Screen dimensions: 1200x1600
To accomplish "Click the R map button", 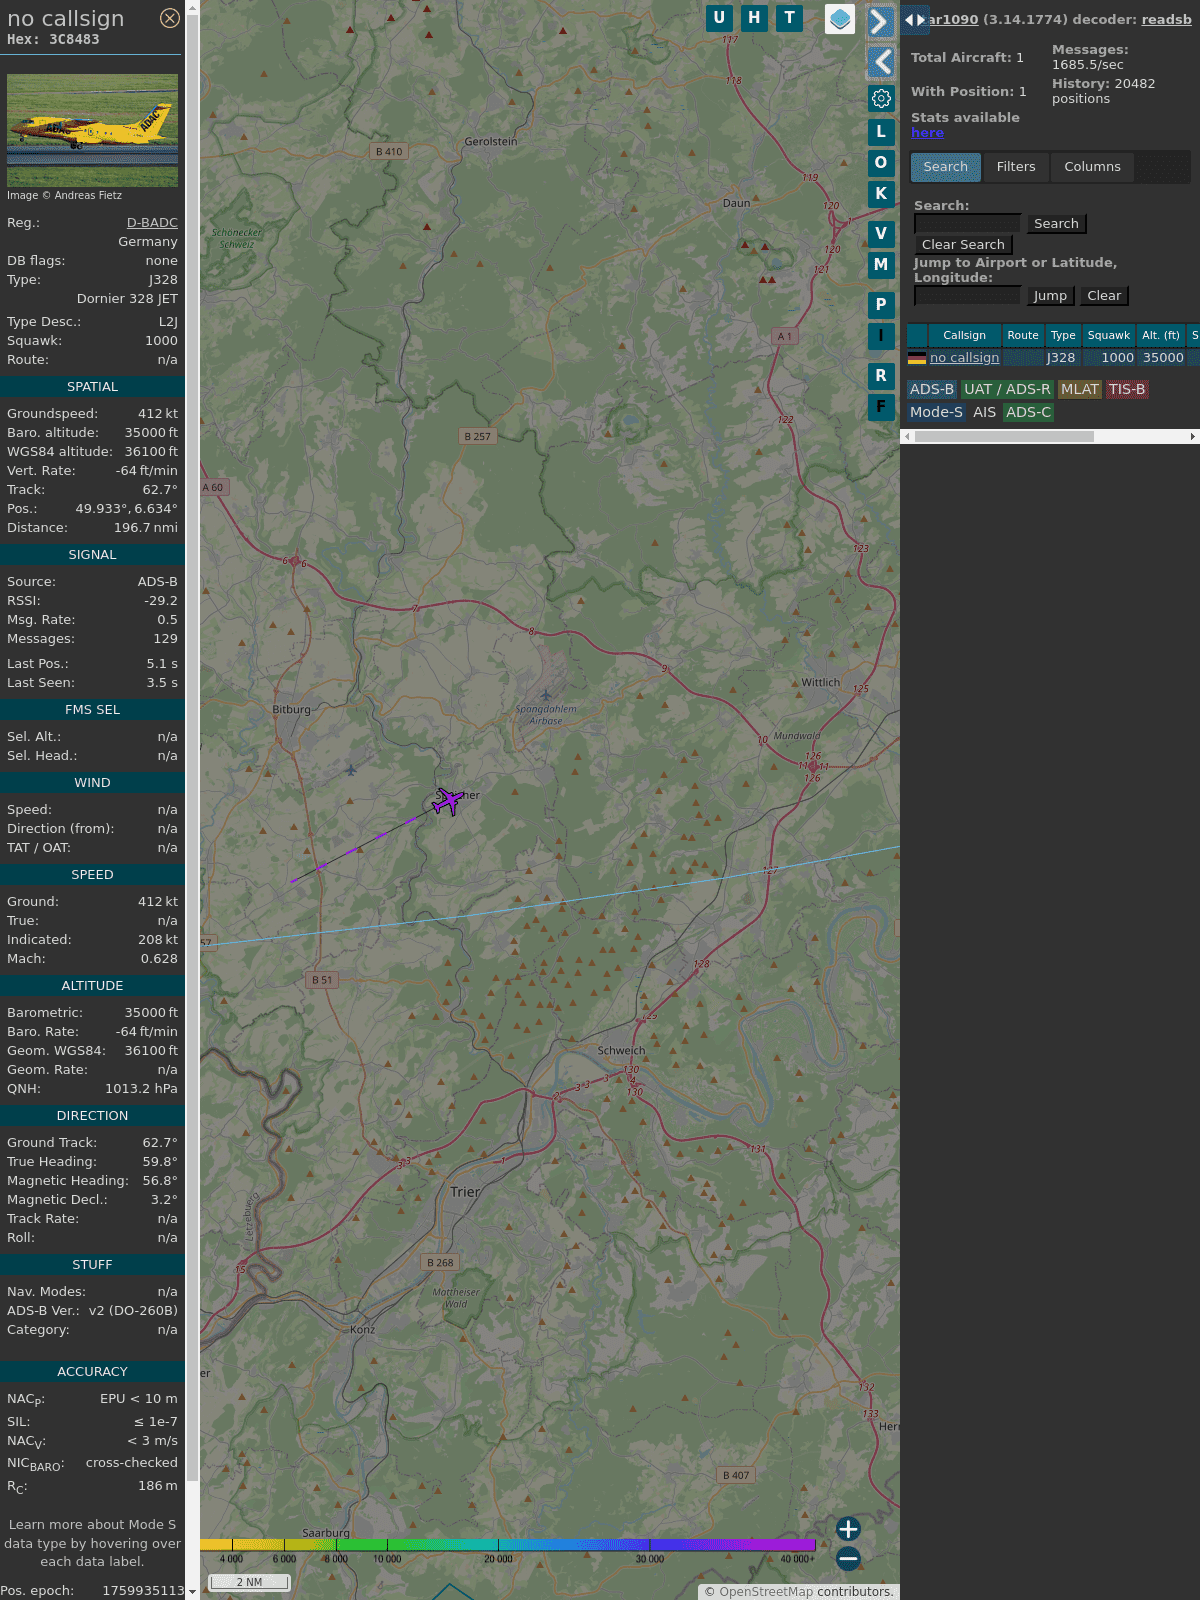I will (x=881, y=376).
